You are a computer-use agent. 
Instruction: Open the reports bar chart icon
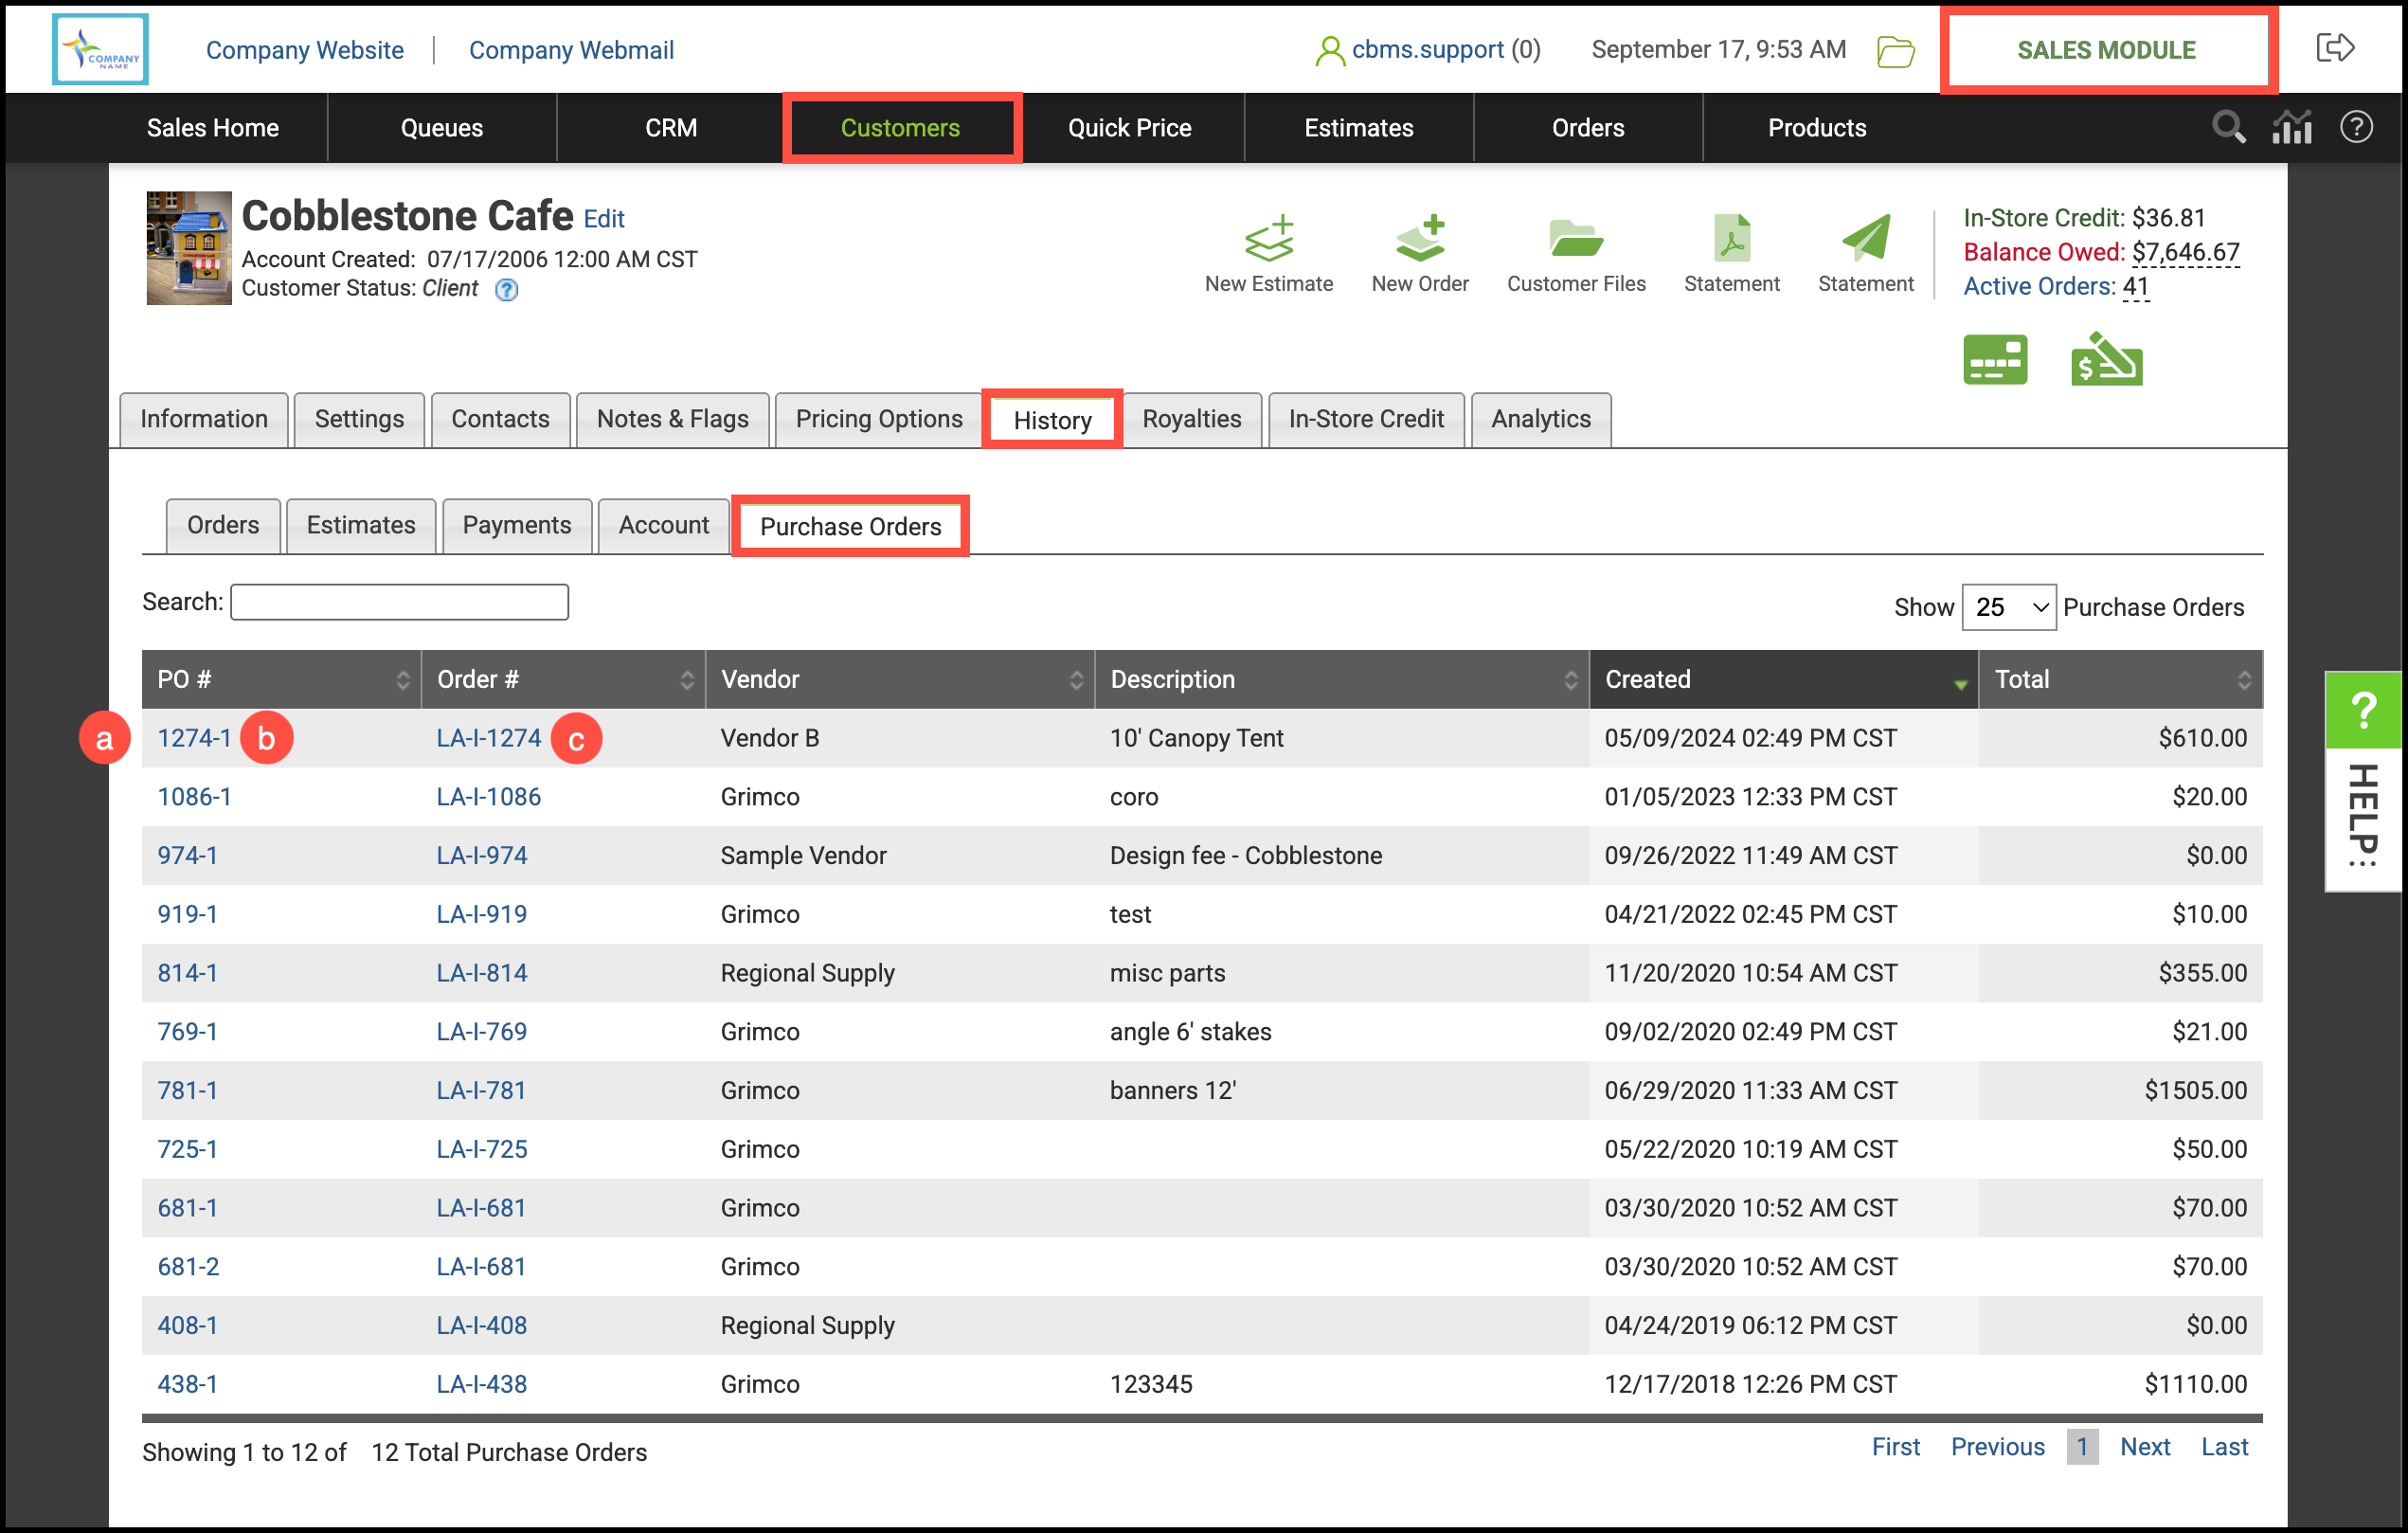(x=2291, y=128)
